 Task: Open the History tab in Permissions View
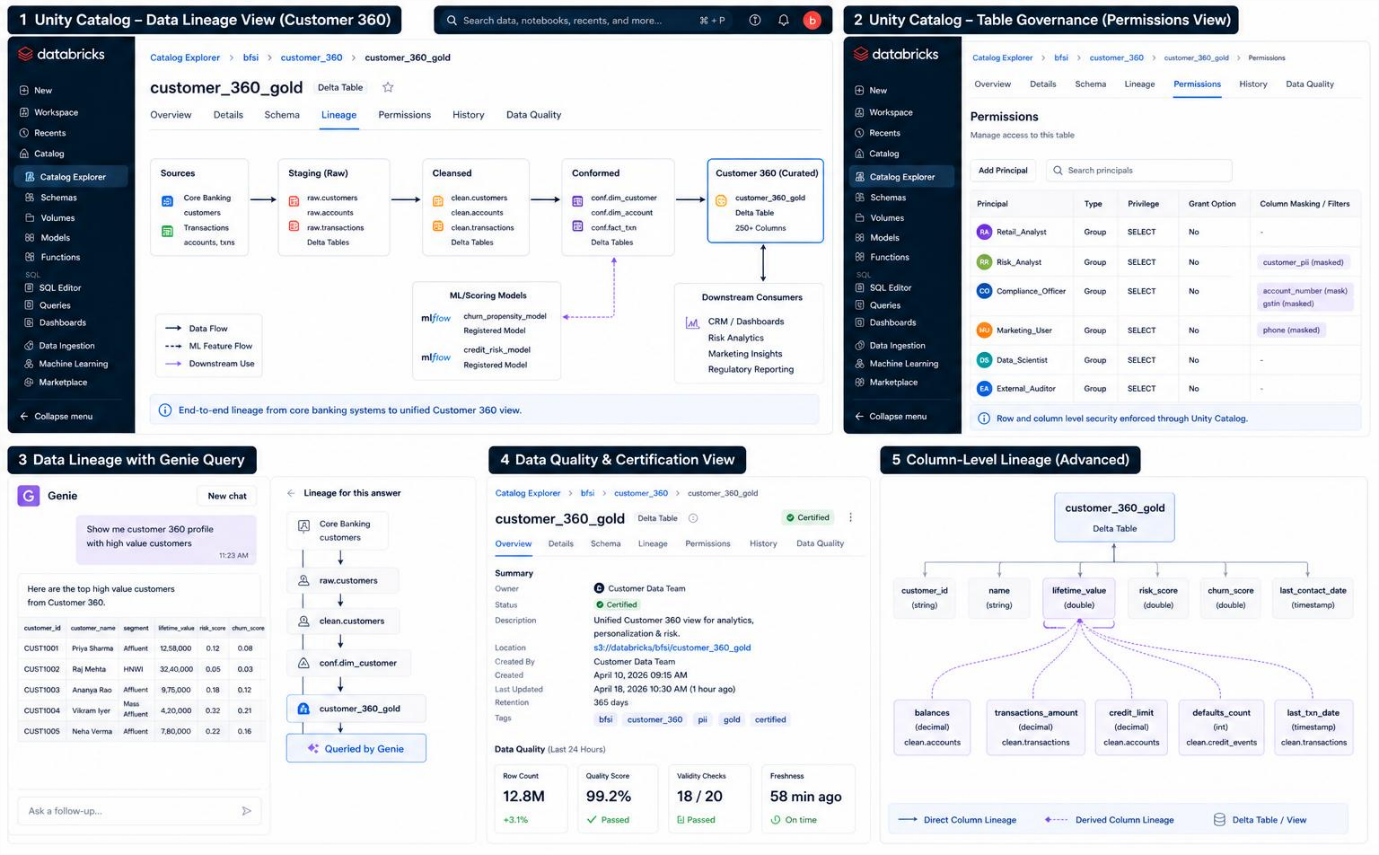click(1253, 84)
